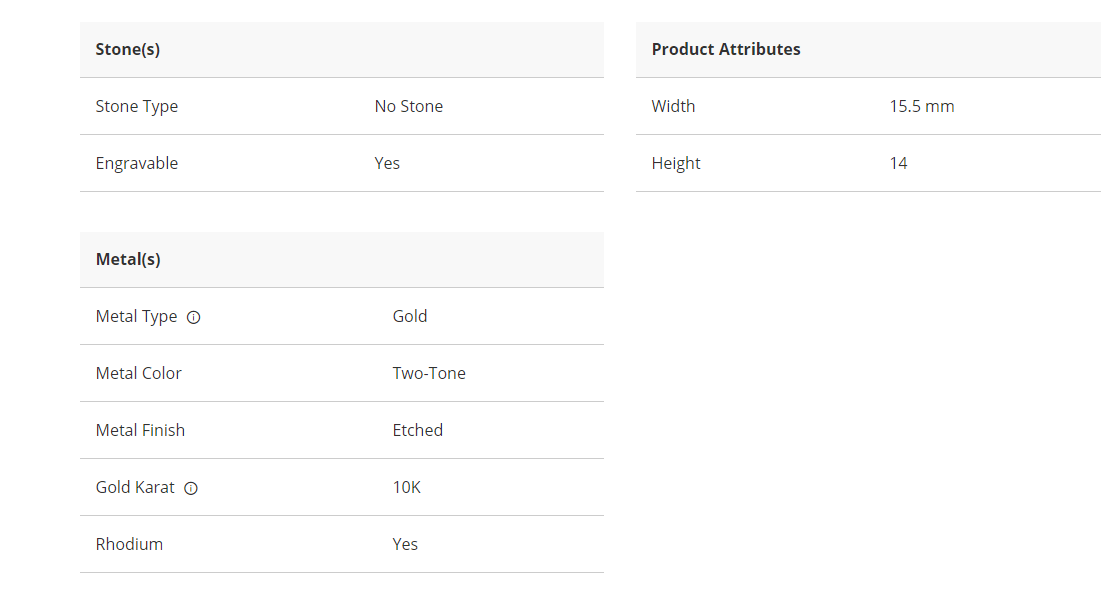Click the 10K gold karat value
The width and height of the screenshot is (1101, 604).
[x=406, y=487]
